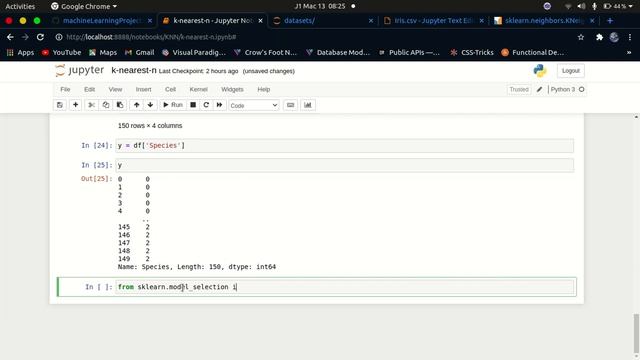Screen dimensions: 640x360
Task: Run the current cell
Action: coord(173,105)
